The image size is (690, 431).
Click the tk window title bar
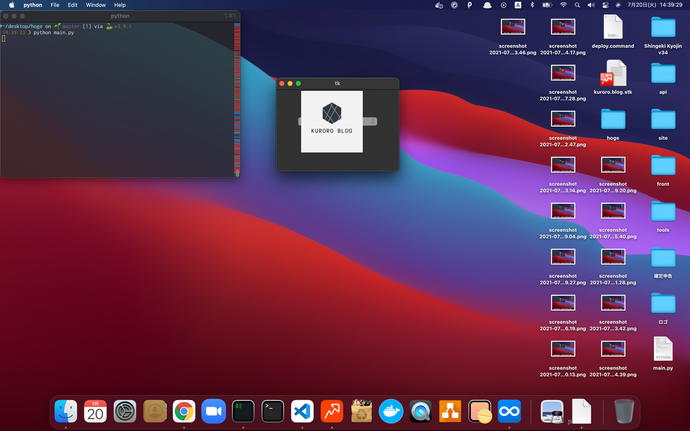tap(338, 83)
